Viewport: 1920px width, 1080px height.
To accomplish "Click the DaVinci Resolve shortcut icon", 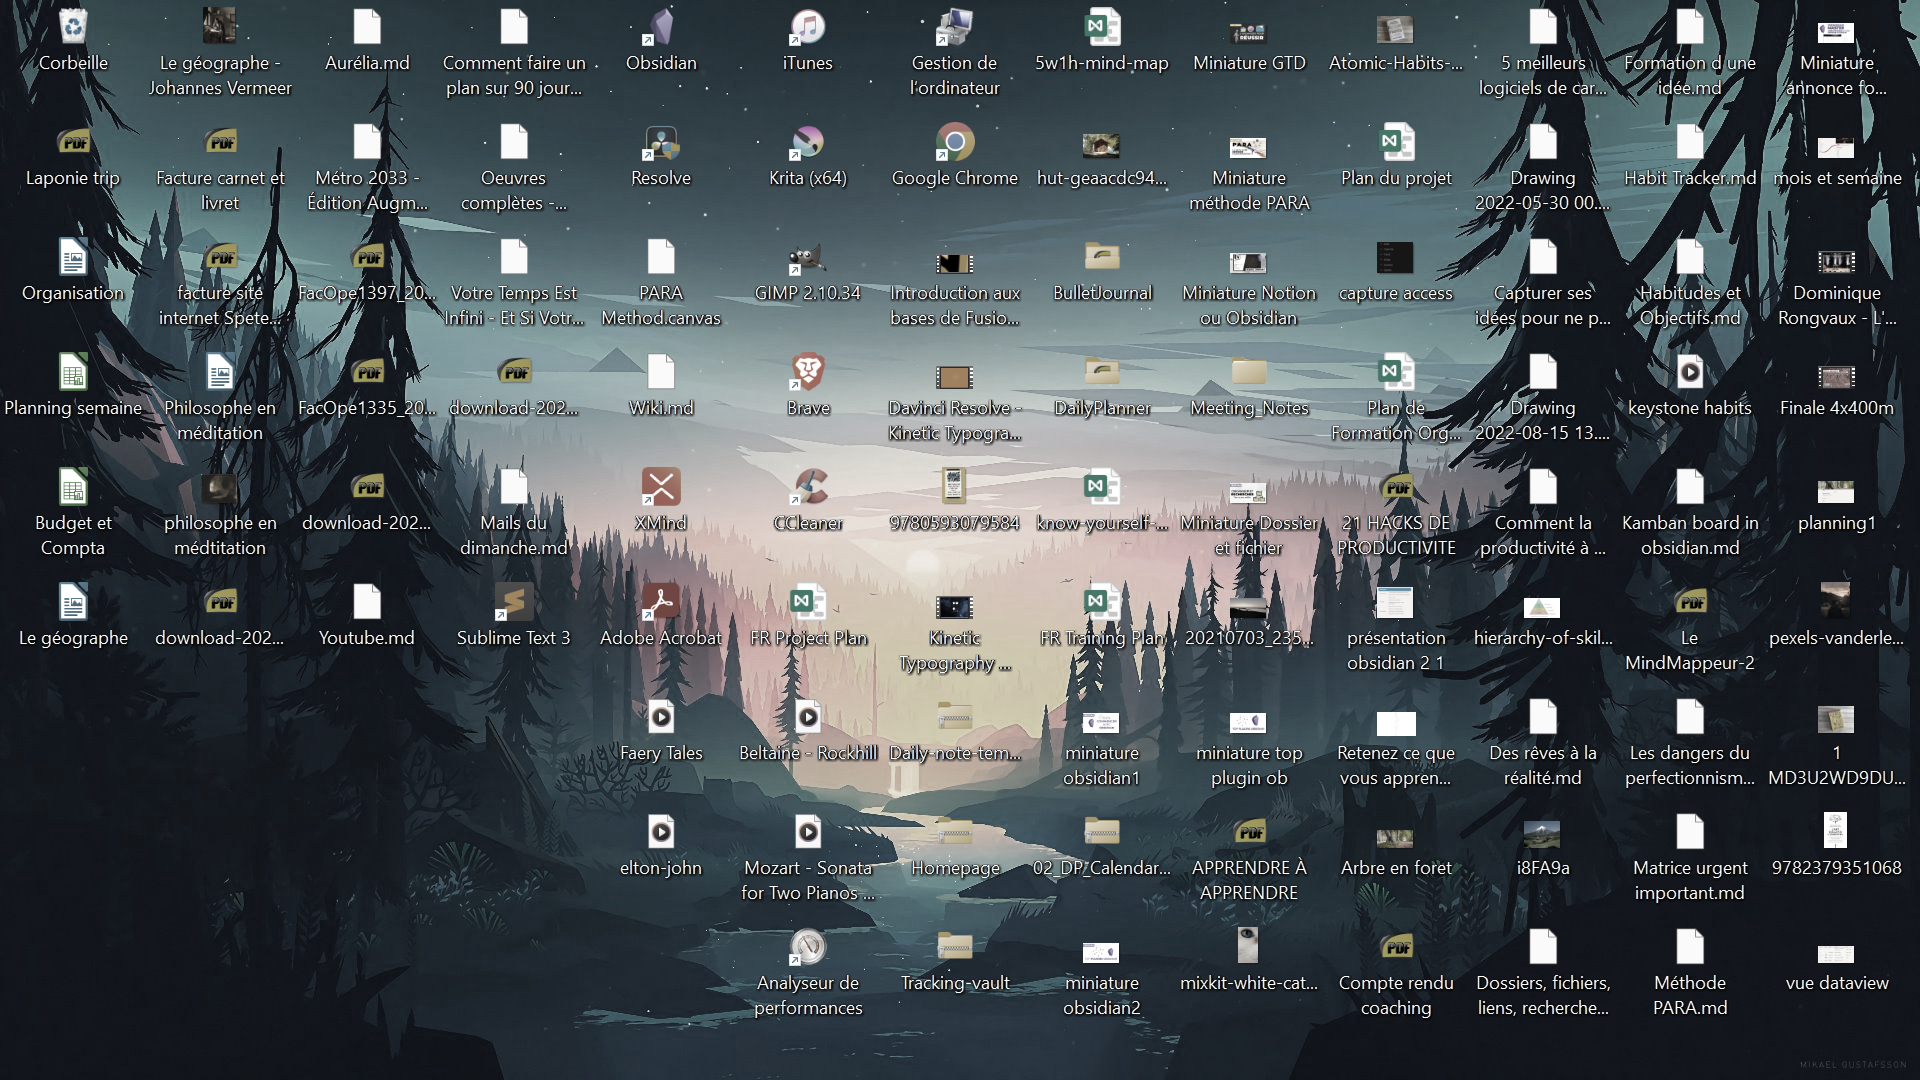I will (661, 143).
